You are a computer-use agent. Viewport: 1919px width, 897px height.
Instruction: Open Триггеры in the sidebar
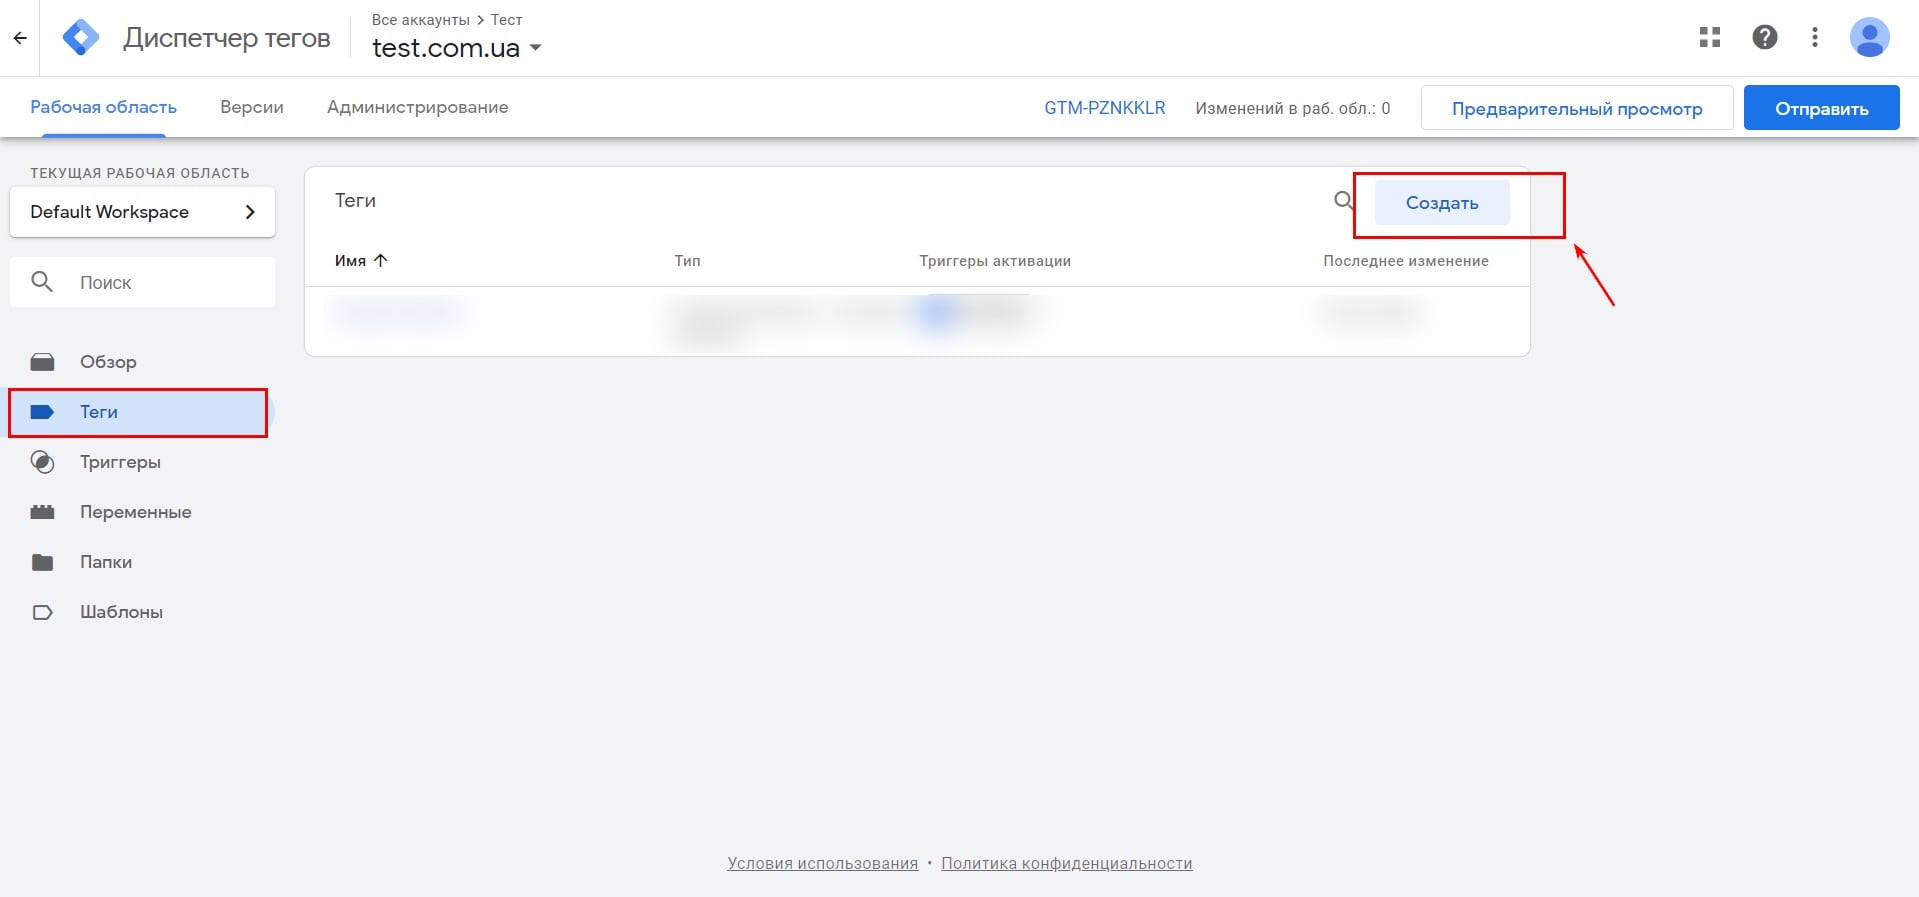pos(120,462)
